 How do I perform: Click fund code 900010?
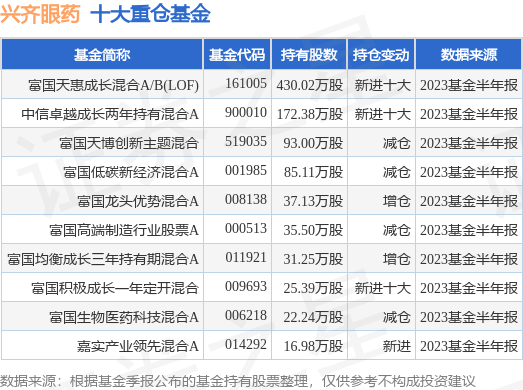tap(246, 112)
